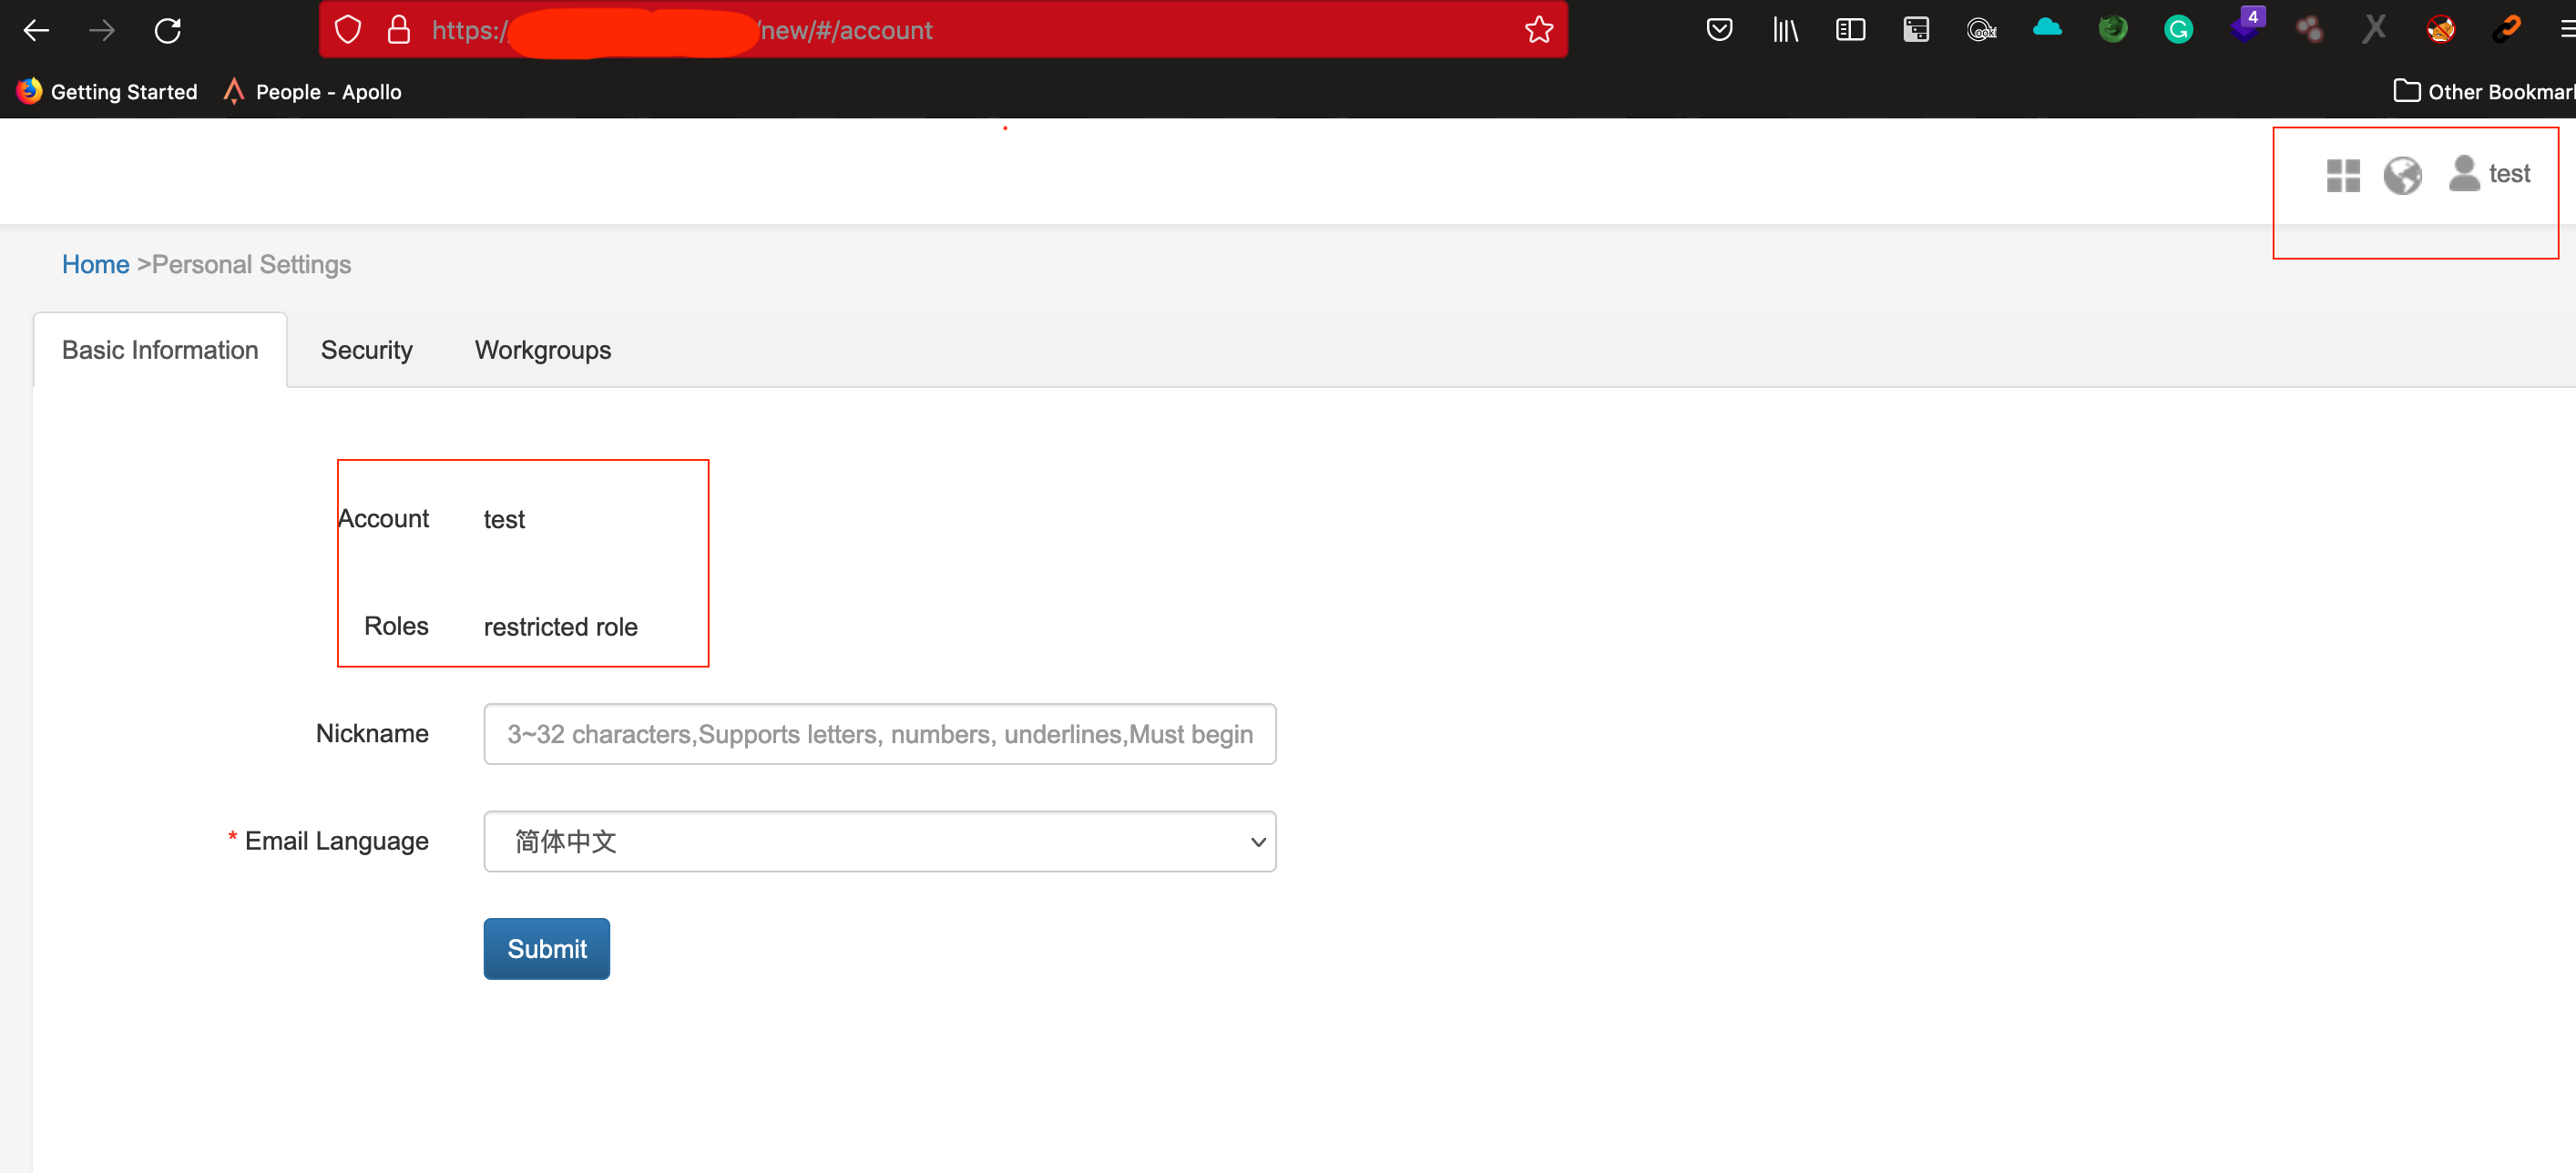The width and height of the screenshot is (2576, 1173).
Task: Save page to Pocket icon
Action: pos(1719,30)
